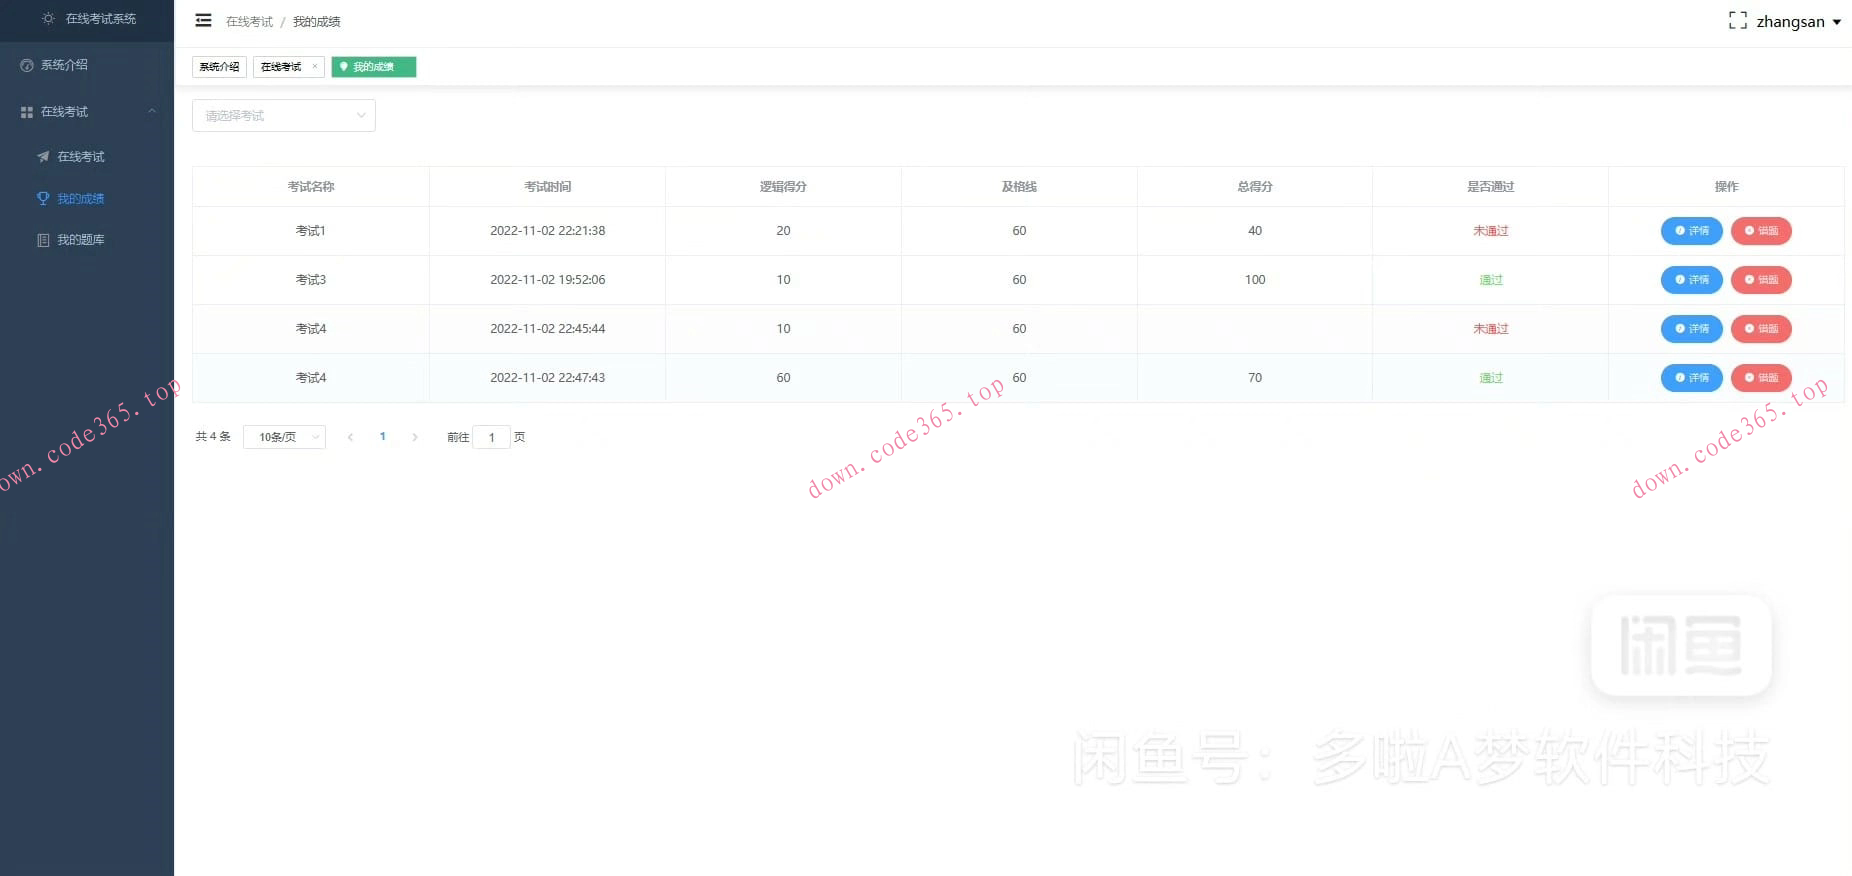Collapse the sidebar with the hamburger icon
Screen dimensions: 1852x876
tap(203, 20)
